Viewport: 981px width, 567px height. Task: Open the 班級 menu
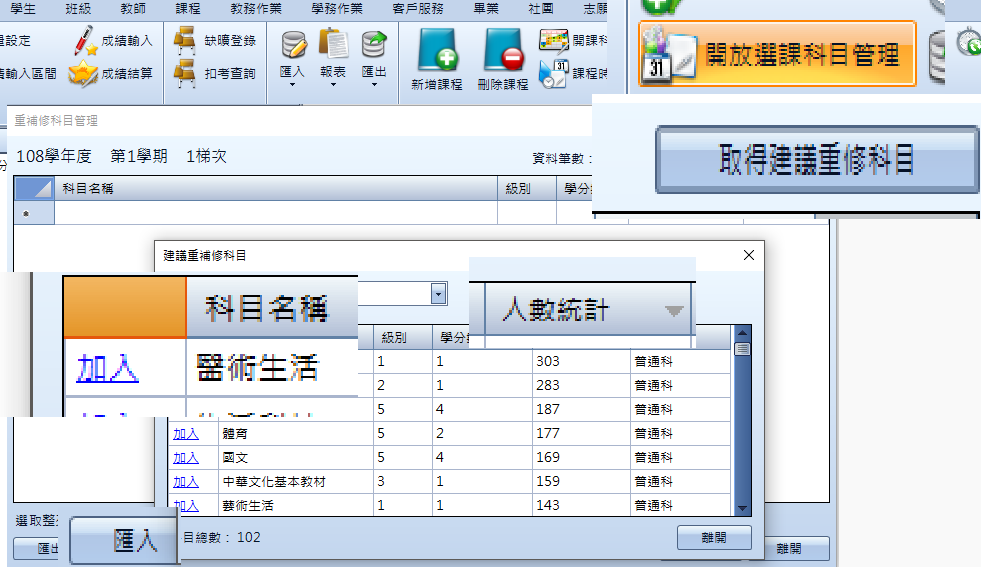click(x=78, y=8)
